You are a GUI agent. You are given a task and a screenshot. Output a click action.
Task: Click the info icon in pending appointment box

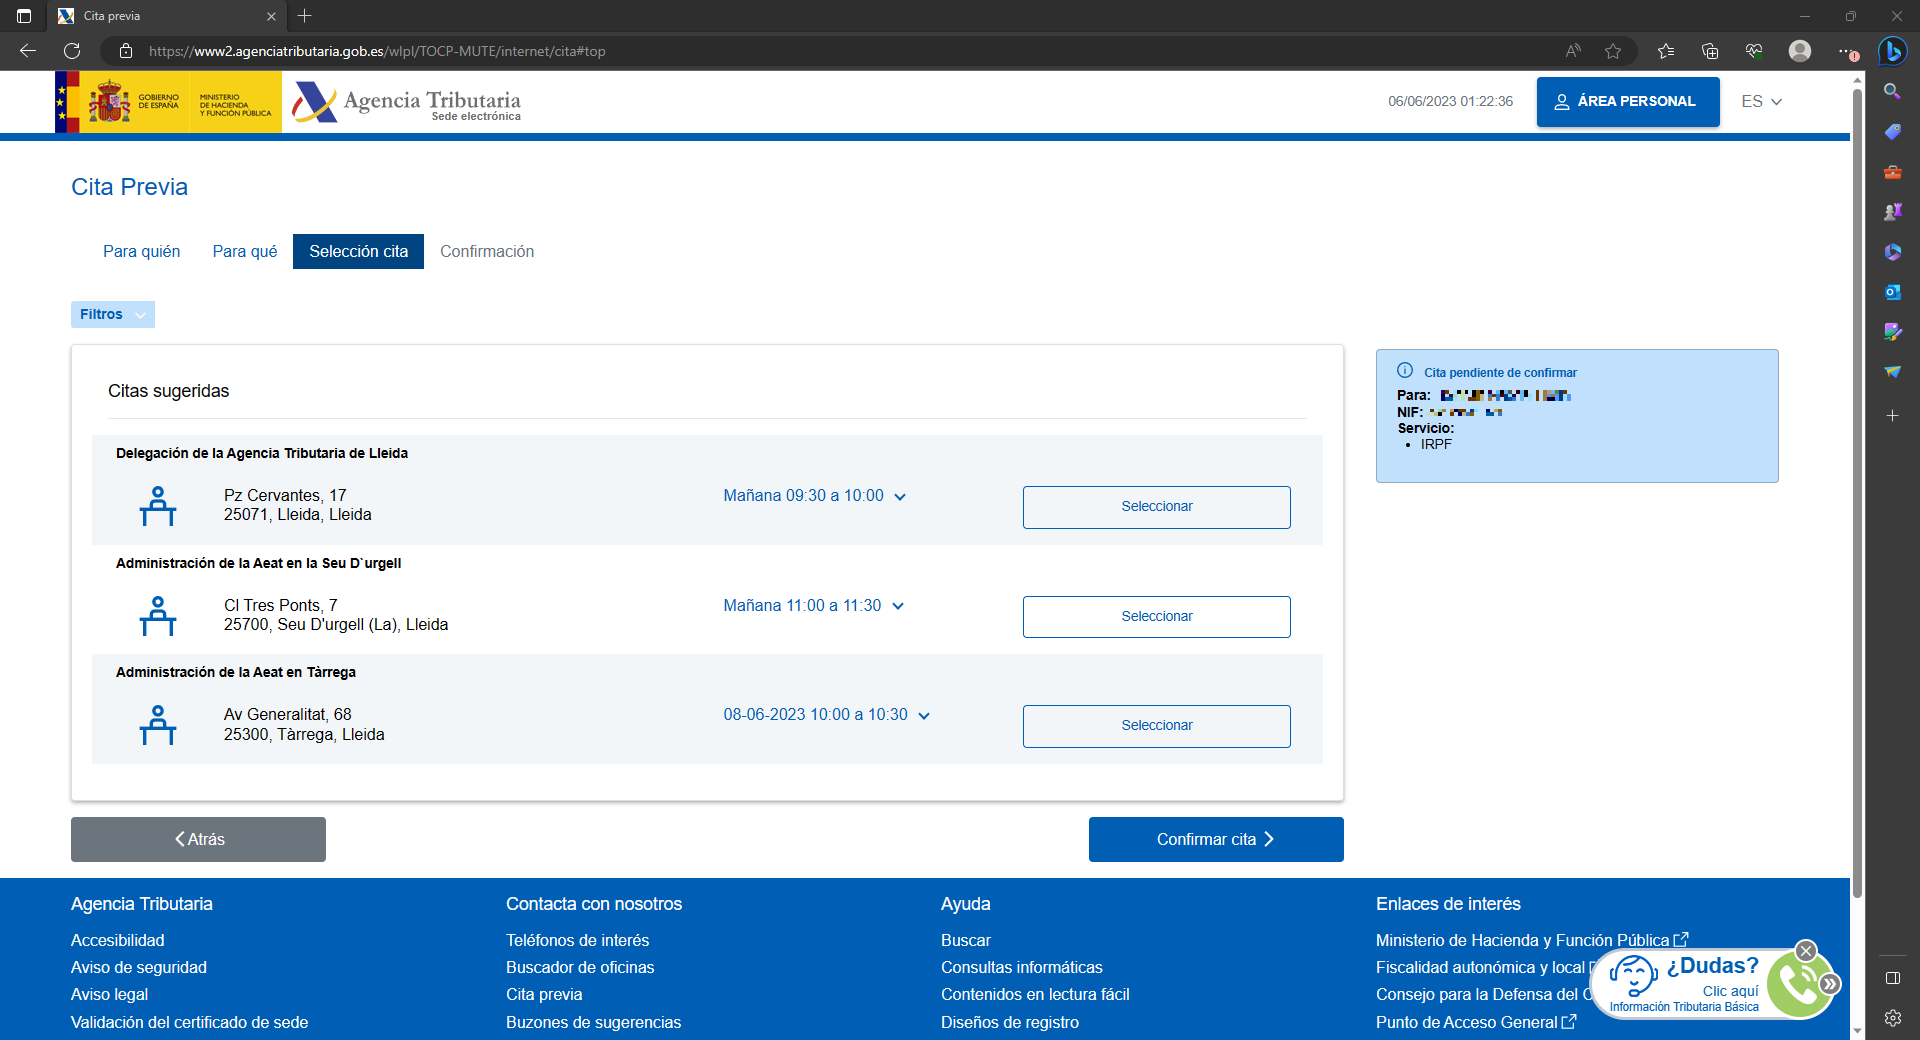pyautogui.click(x=1405, y=370)
